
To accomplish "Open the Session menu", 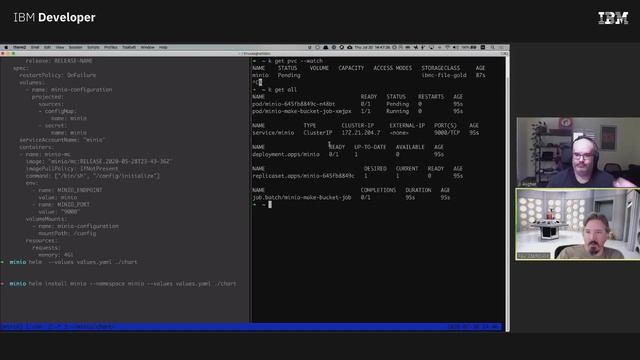I will (x=76, y=47).
